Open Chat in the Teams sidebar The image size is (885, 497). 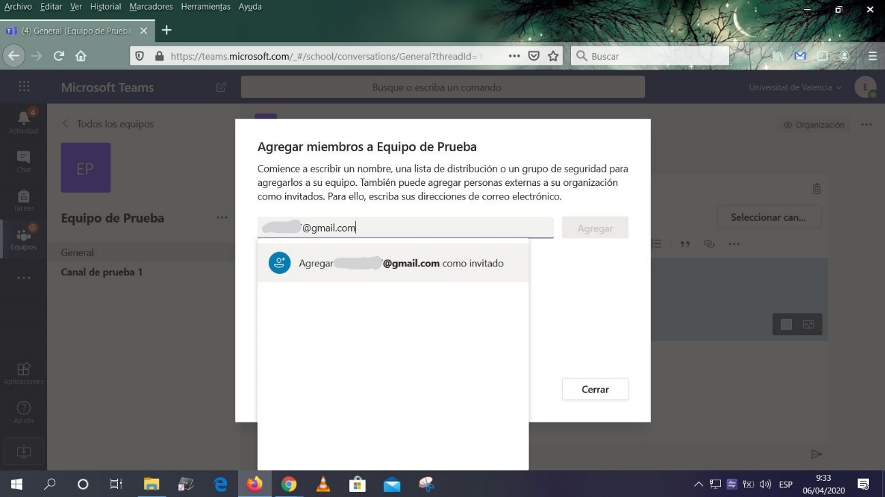pos(24,161)
